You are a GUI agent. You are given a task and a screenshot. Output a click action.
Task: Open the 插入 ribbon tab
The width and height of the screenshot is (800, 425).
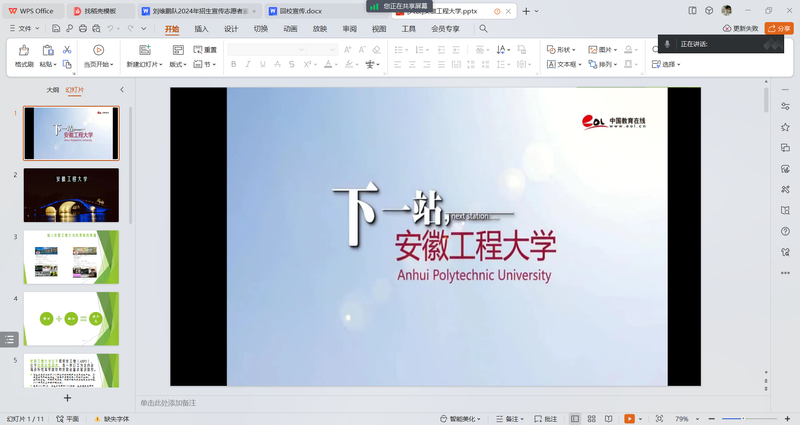pos(202,29)
